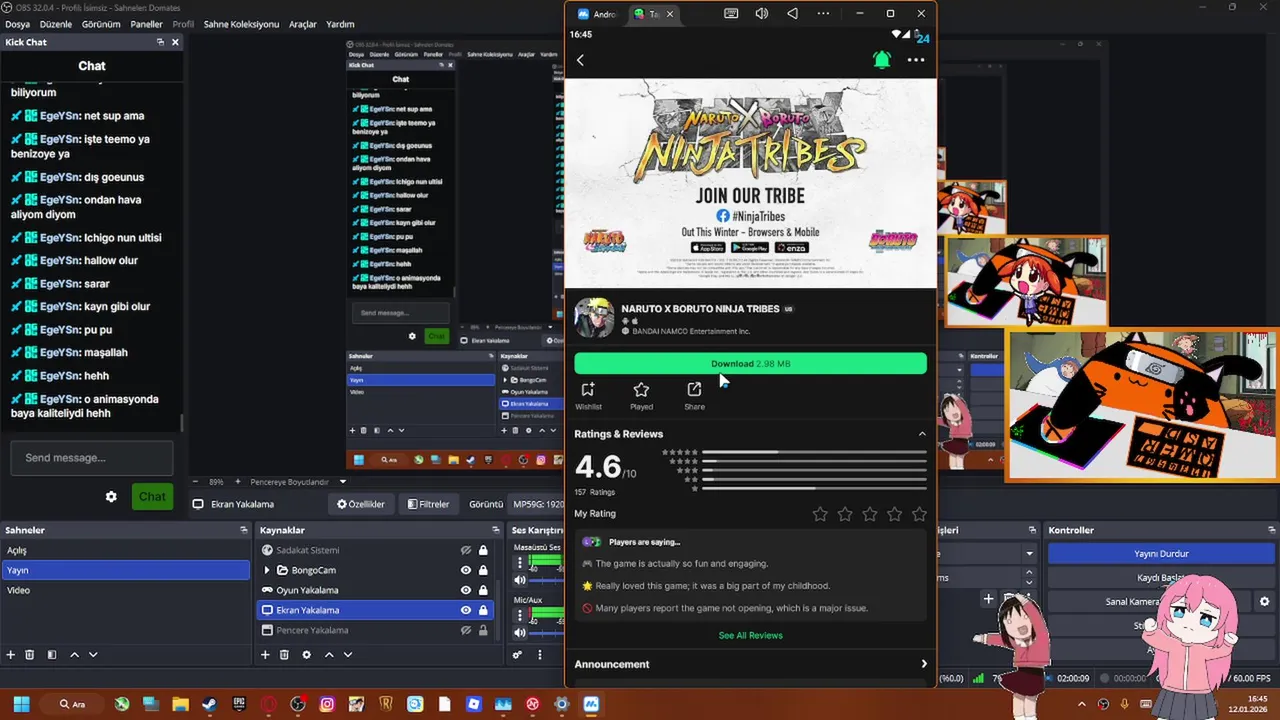The image size is (1280, 720).
Task: Open See All Reviews link
Action: click(750, 635)
